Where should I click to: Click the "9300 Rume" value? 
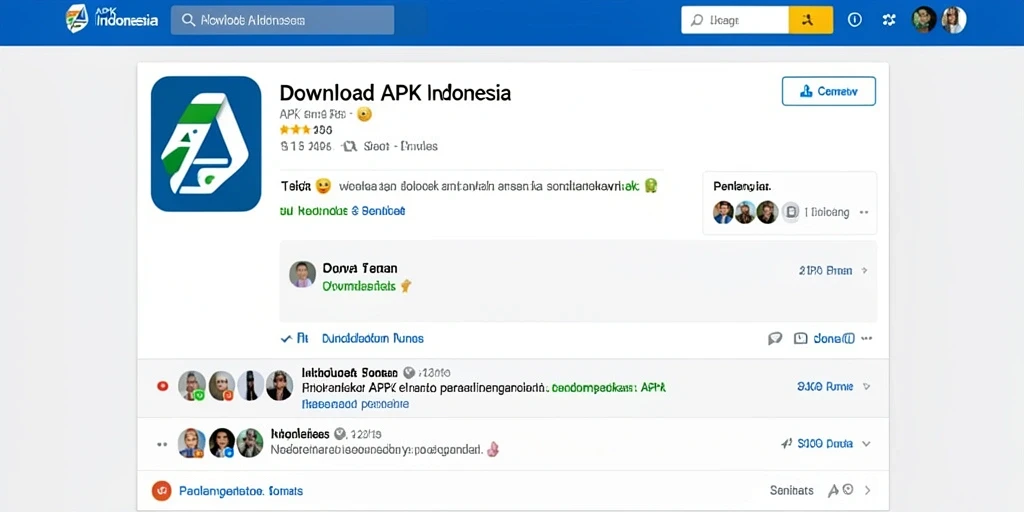(825, 387)
